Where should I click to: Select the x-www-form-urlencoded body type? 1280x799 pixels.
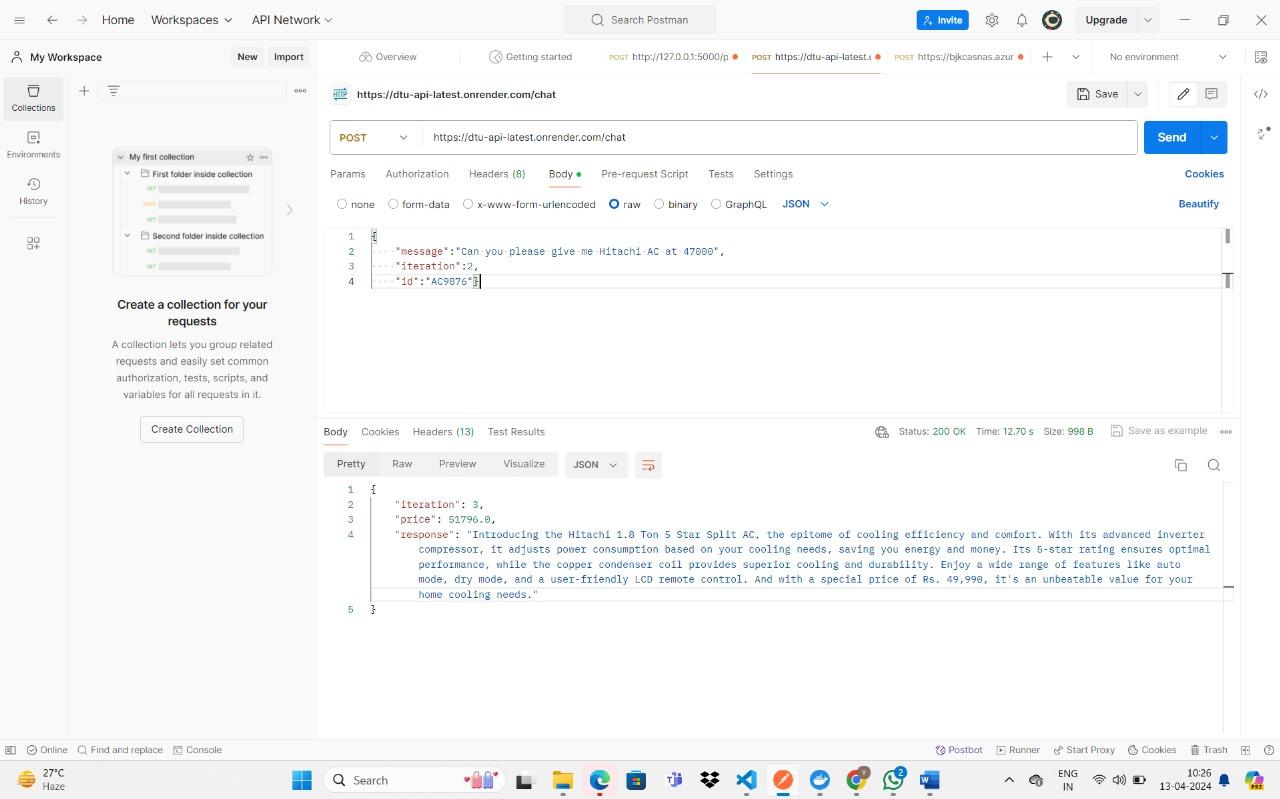529,204
